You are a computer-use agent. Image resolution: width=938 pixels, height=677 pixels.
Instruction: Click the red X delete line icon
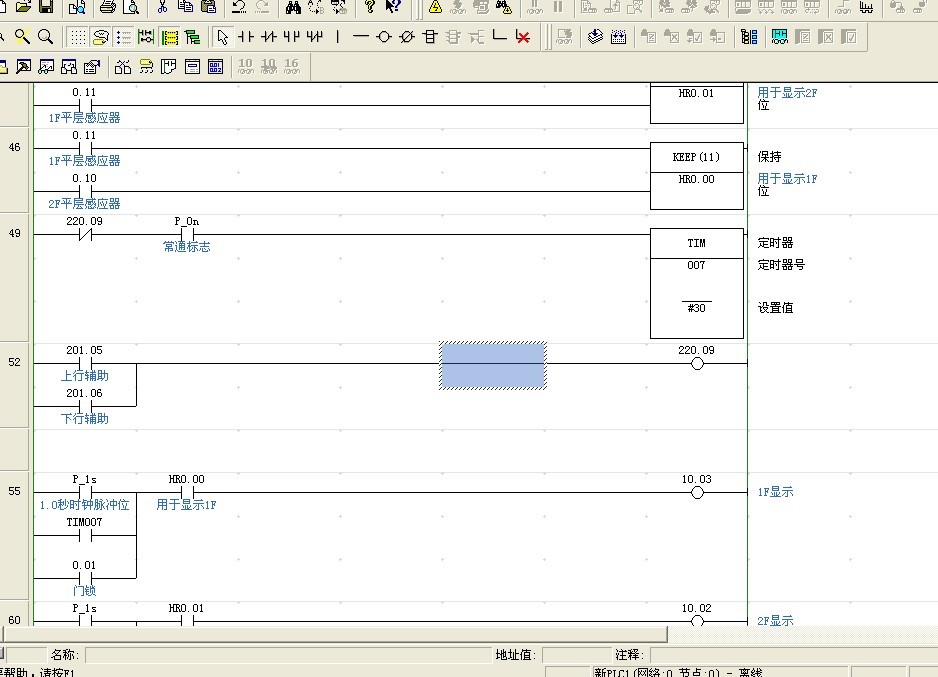(x=522, y=37)
